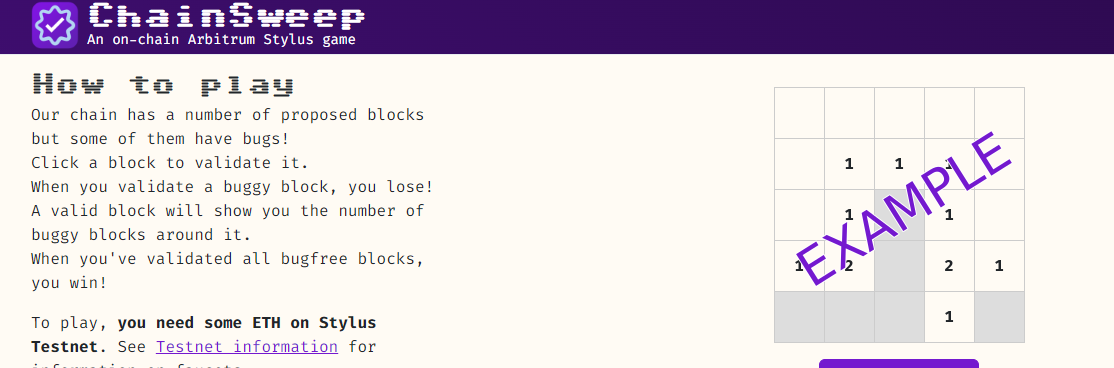The width and height of the screenshot is (1114, 368).
Task: Click the purple button below the example grid
Action: (x=899, y=363)
